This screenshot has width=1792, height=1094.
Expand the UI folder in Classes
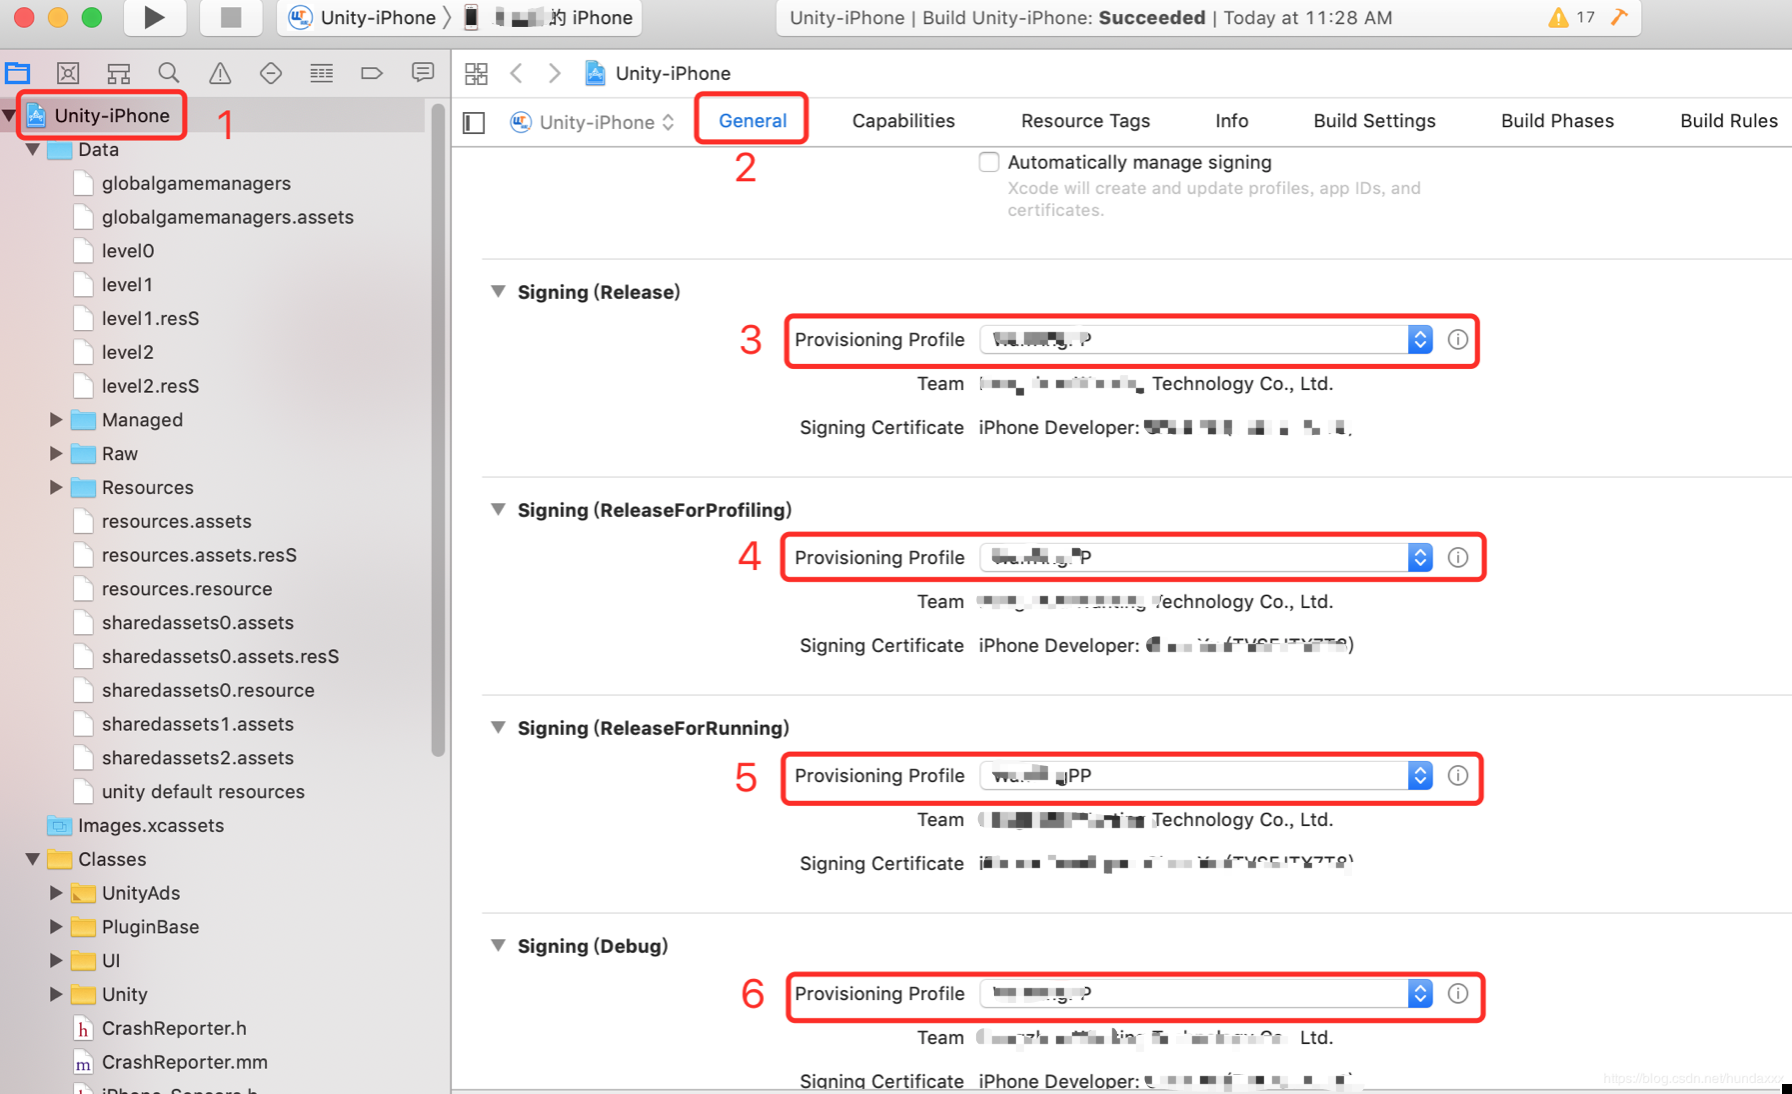click(57, 961)
